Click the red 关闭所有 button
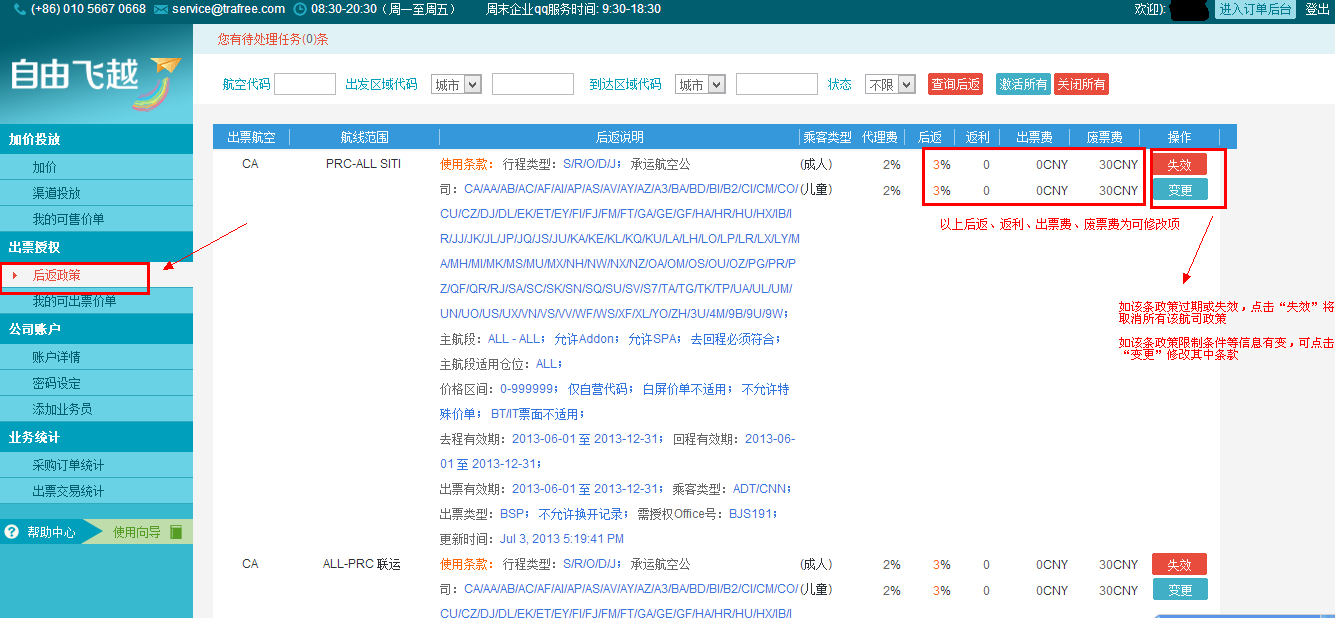 (x=1081, y=85)
